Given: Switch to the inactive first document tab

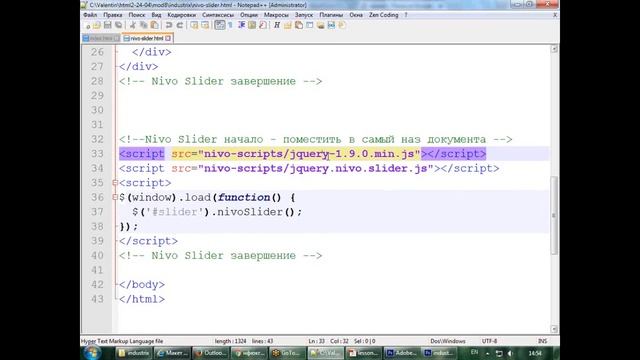Looking at the screenshot, I should tap(101, 38).
